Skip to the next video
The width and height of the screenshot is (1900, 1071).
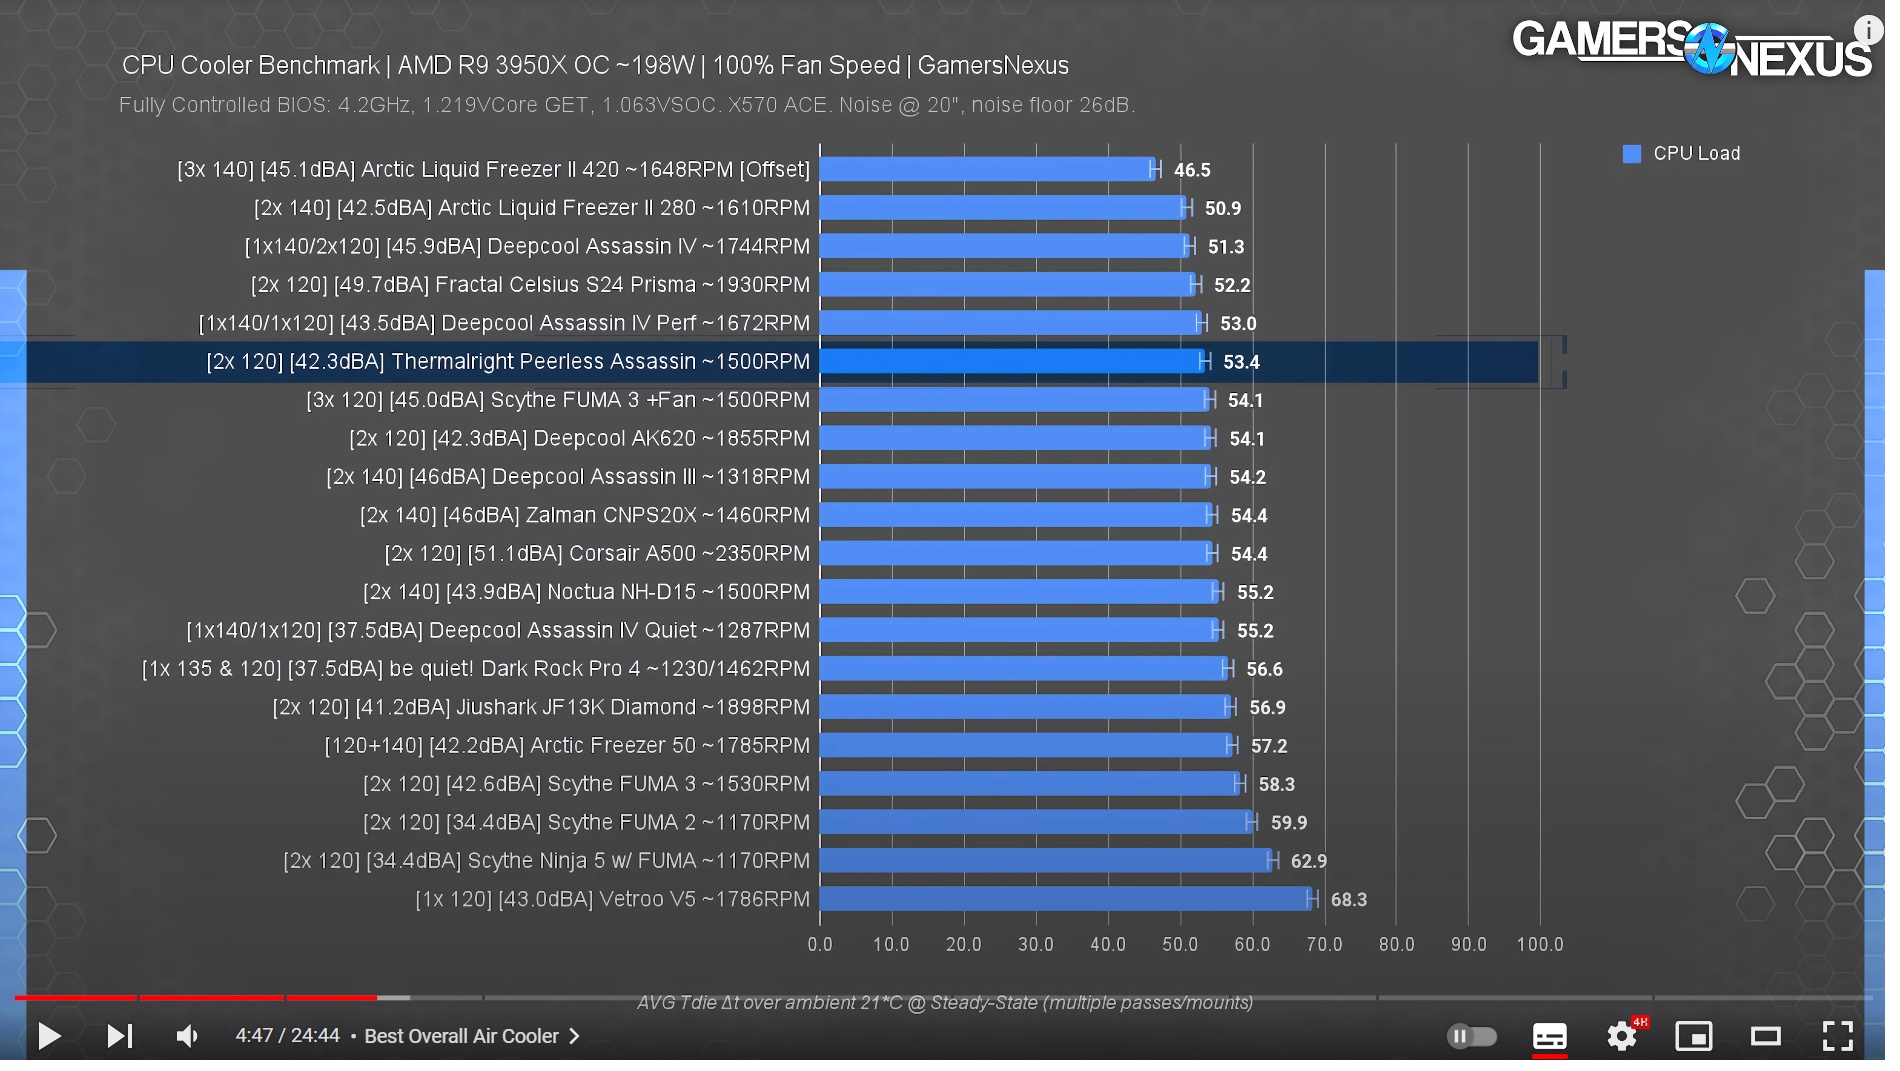(120, 1036)
